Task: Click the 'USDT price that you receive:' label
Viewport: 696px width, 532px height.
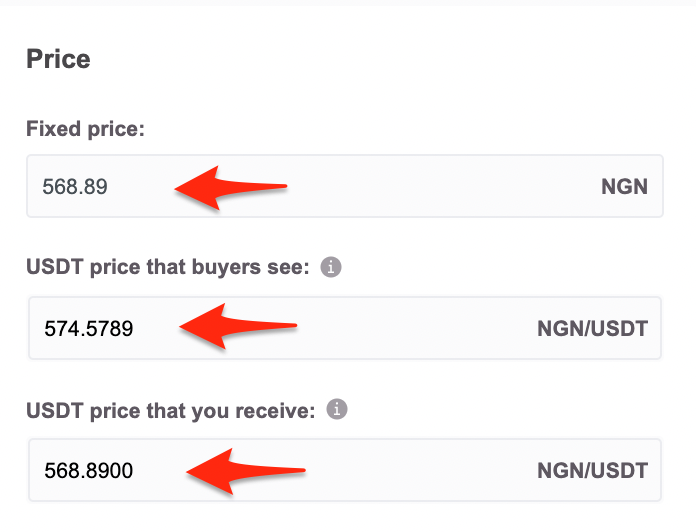Action: [x=171, y=410]
